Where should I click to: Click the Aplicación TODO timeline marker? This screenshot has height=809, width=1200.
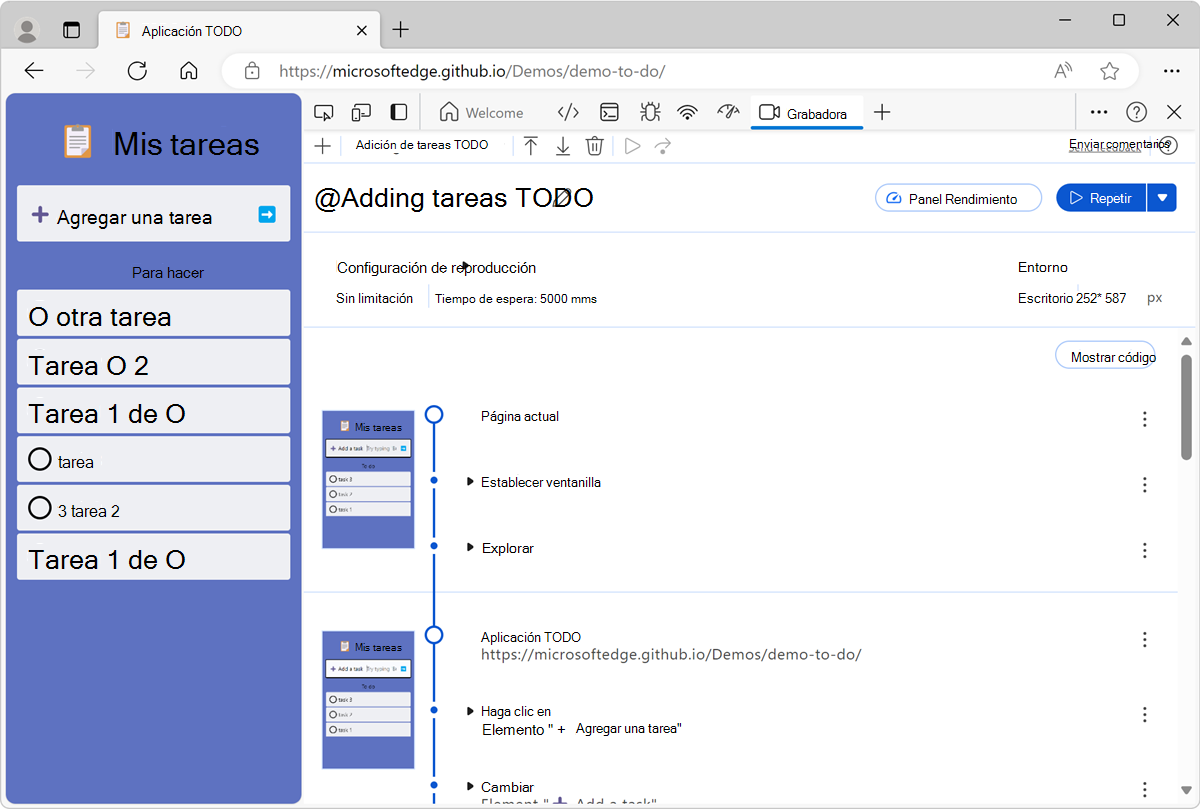(434, 634)
